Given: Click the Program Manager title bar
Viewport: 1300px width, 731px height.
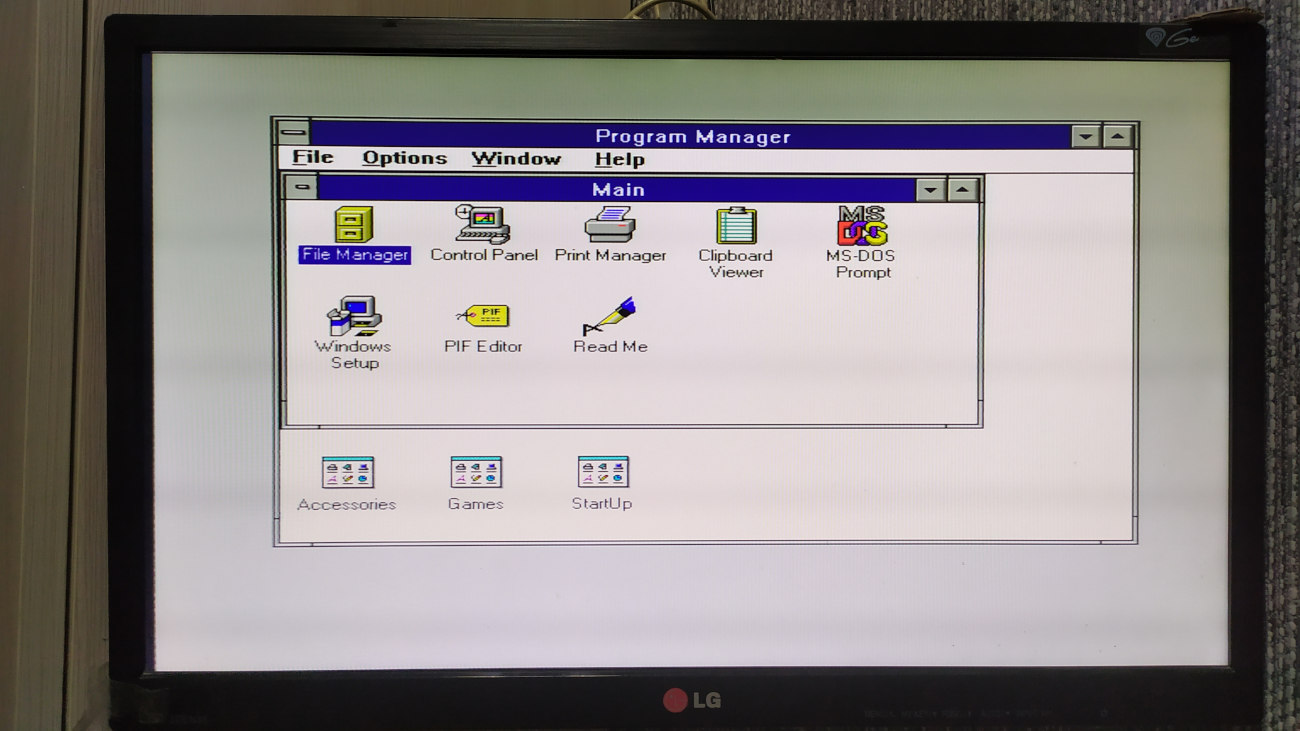Looking at the screenshot, I should pyautogui.click(x=691, y=136).
